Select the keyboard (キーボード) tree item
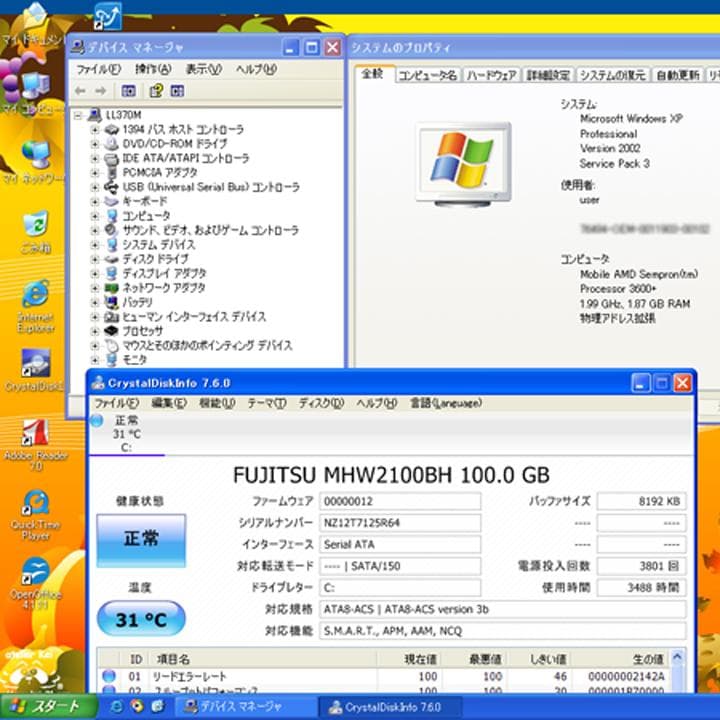The image size is (720, 720). (145, 201)
